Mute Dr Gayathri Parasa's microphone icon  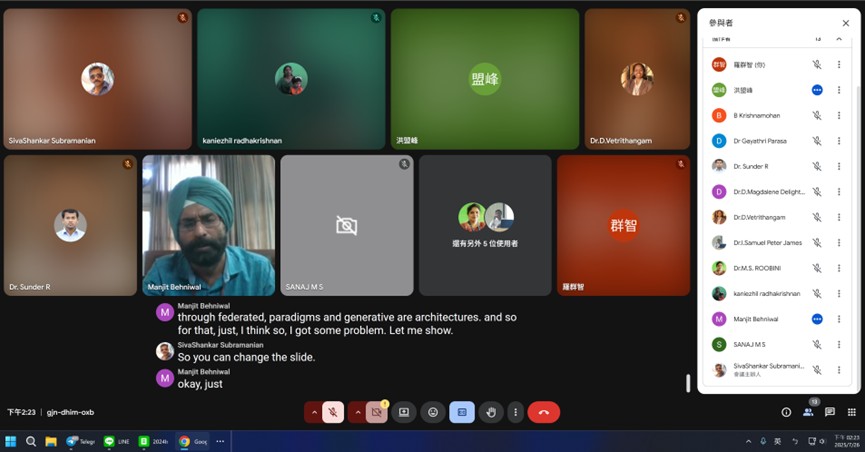pos(817,141)
